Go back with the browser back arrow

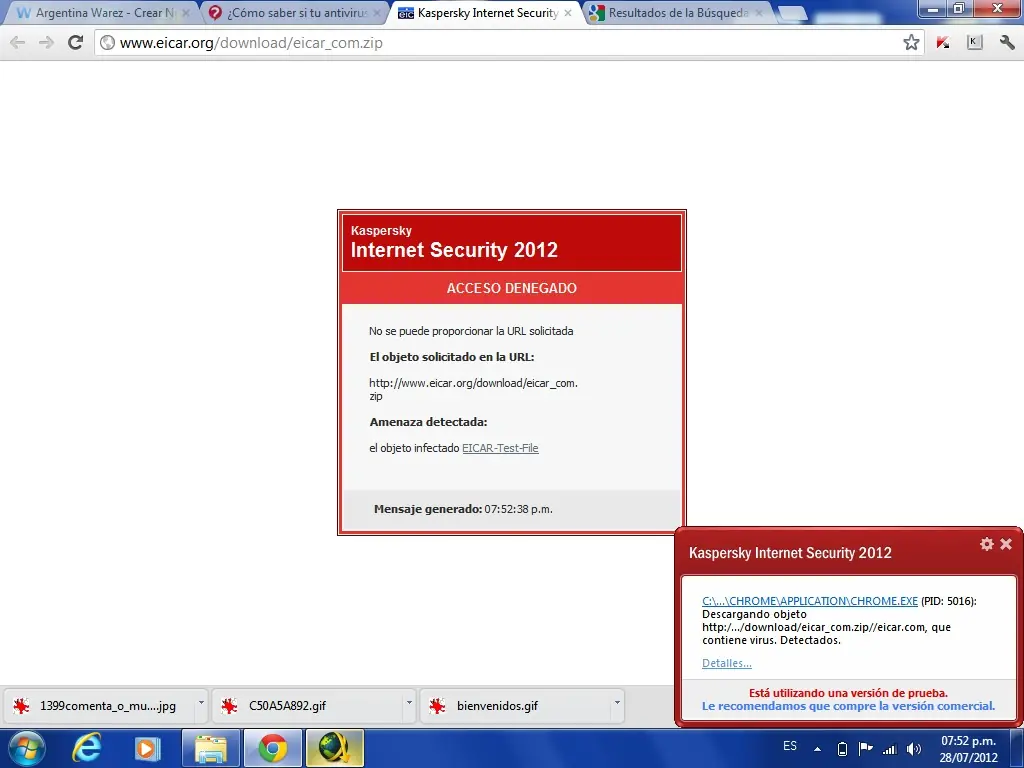18,43
